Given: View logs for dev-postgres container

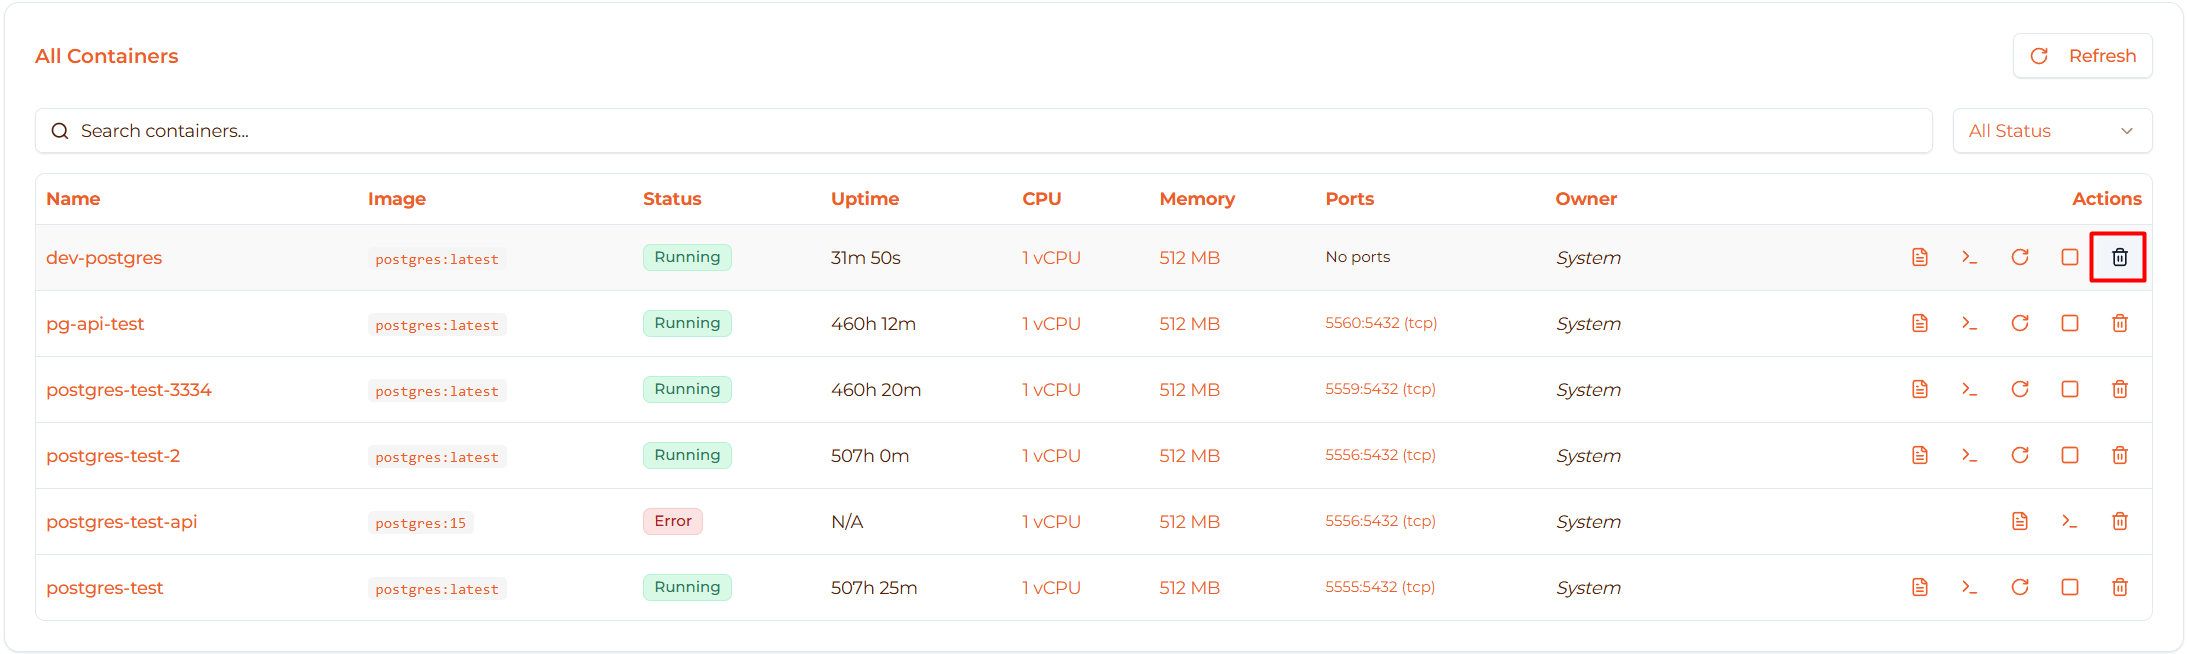Looking at the screenshot, I should [x=1919, y=258].
